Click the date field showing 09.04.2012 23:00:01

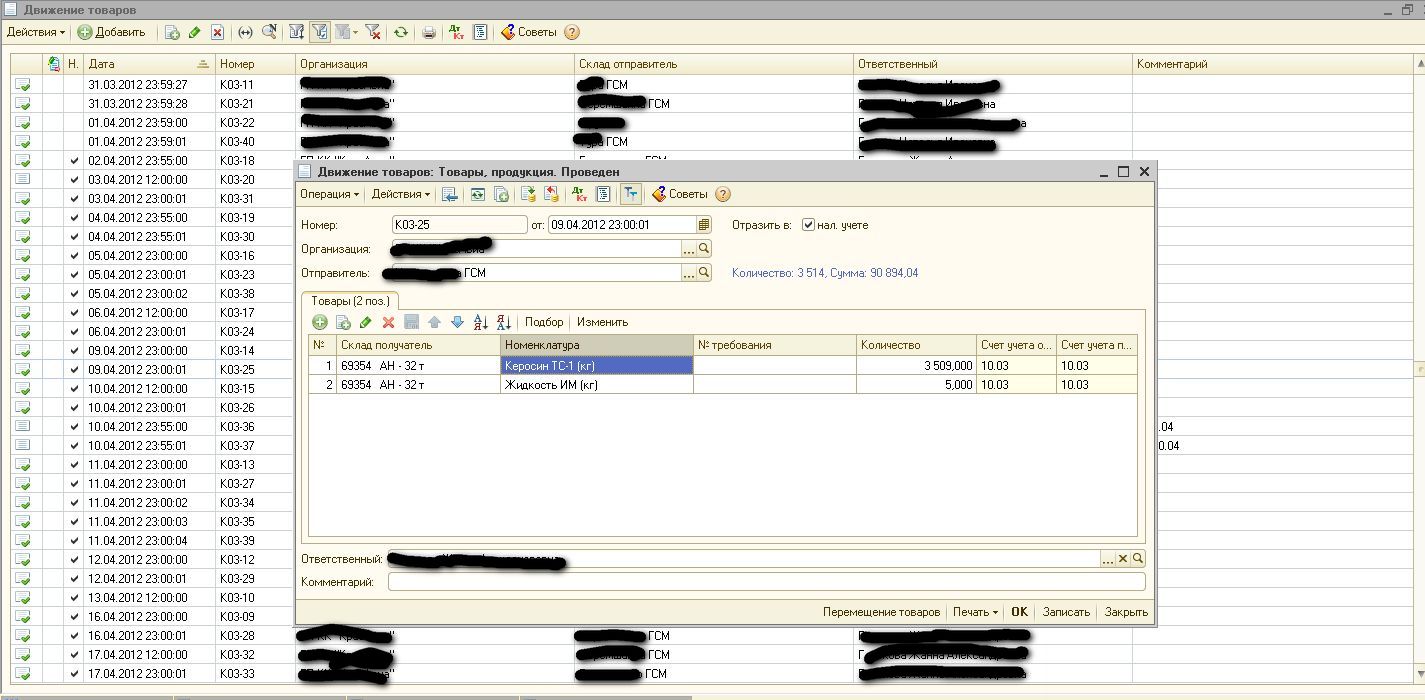622,225
